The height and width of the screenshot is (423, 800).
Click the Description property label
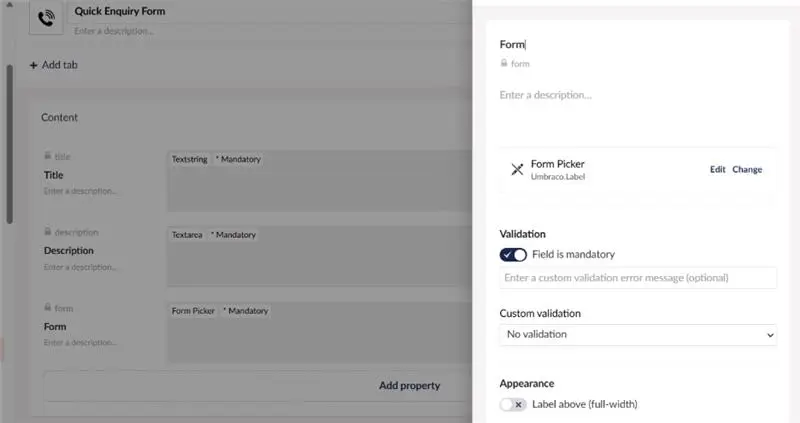pyautogui.click(x=69, y=251)
